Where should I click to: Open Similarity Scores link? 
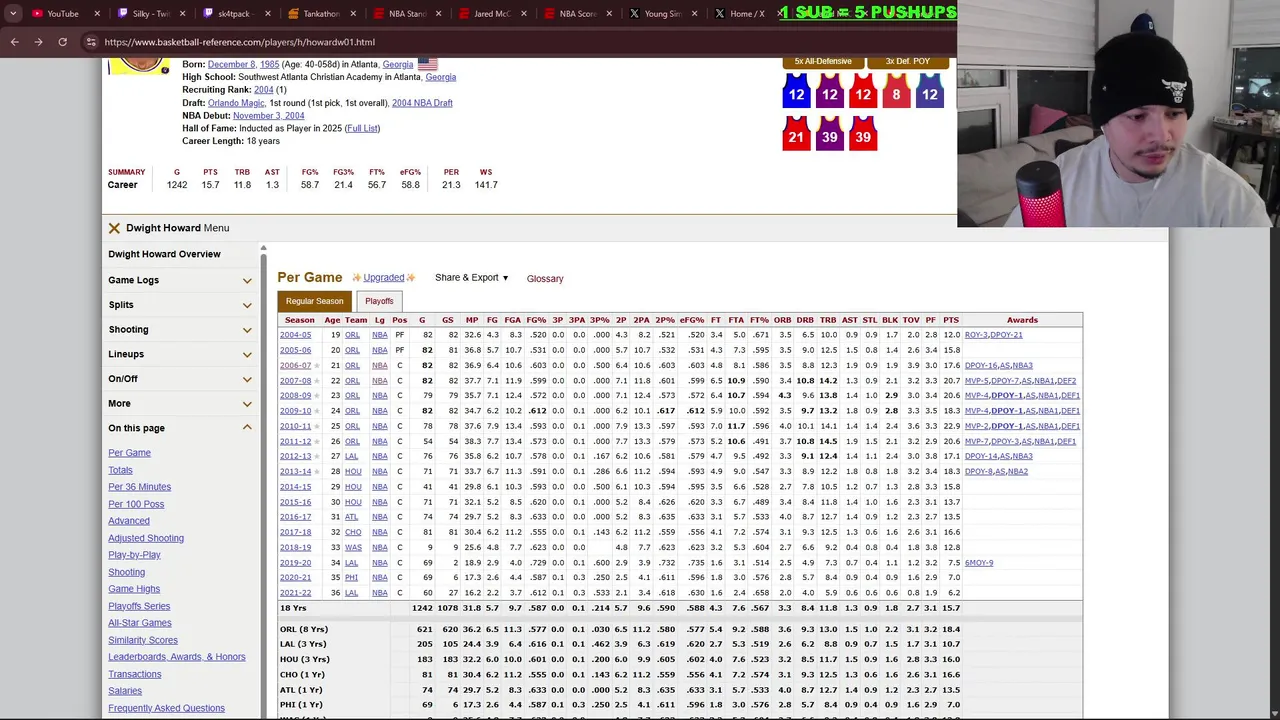pos(143,640)
